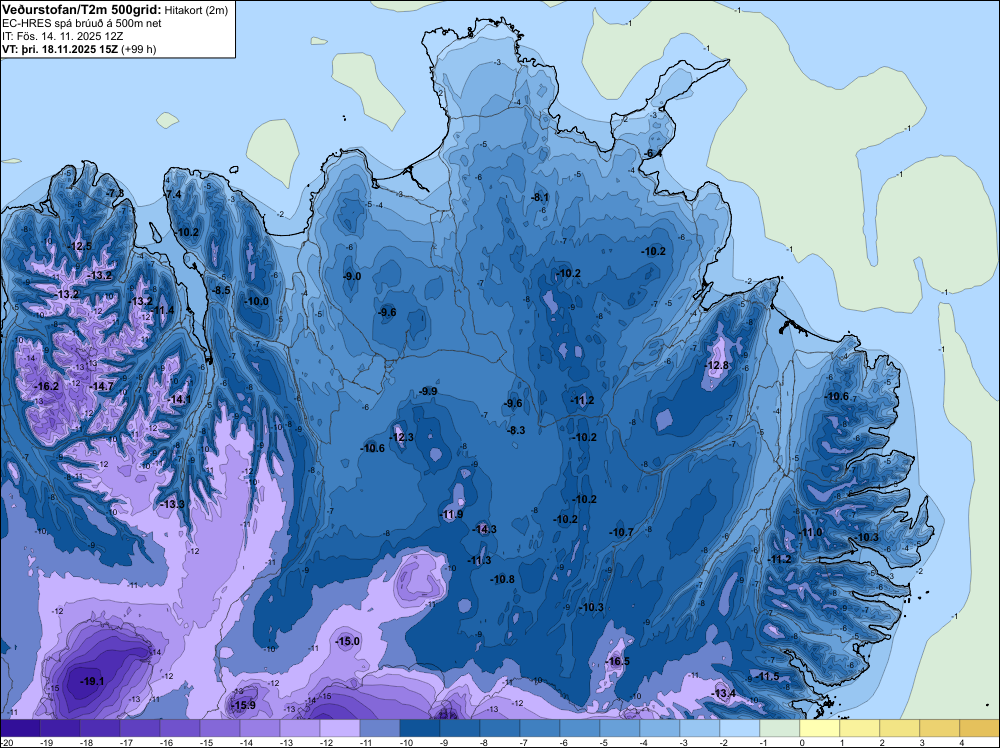Click the -15.0 temperature label
Image resolution: width=1000 pixels, height=748 pixels.
point(348,641)
